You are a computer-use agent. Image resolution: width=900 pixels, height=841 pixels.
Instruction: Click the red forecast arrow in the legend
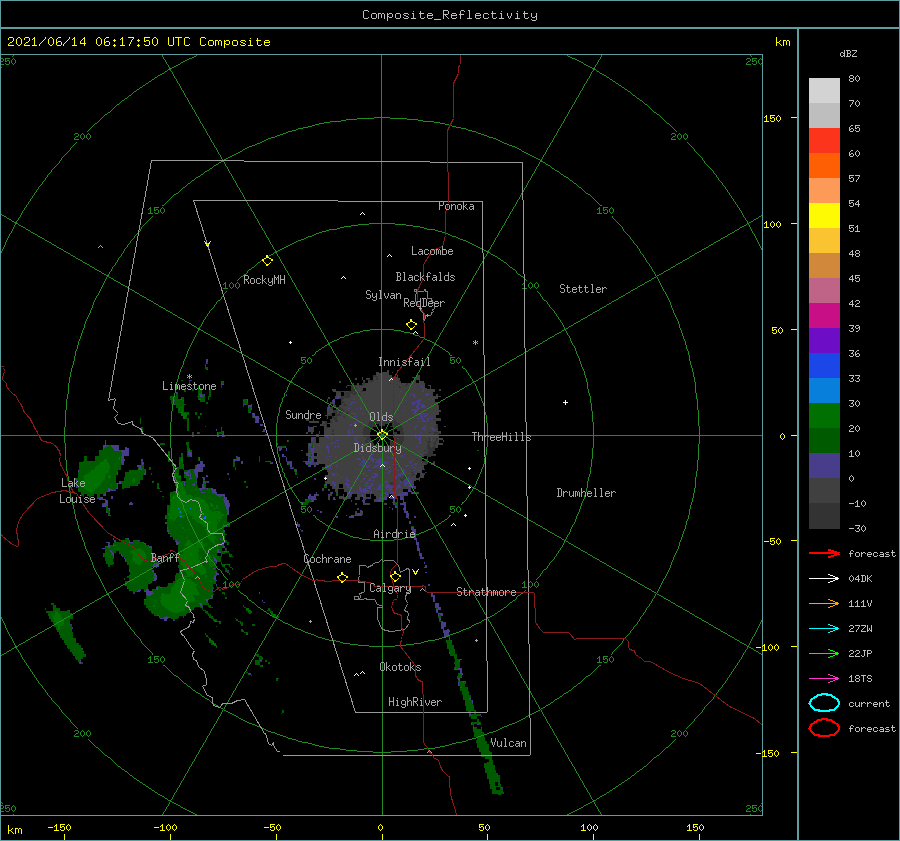[x=824, y=553]
